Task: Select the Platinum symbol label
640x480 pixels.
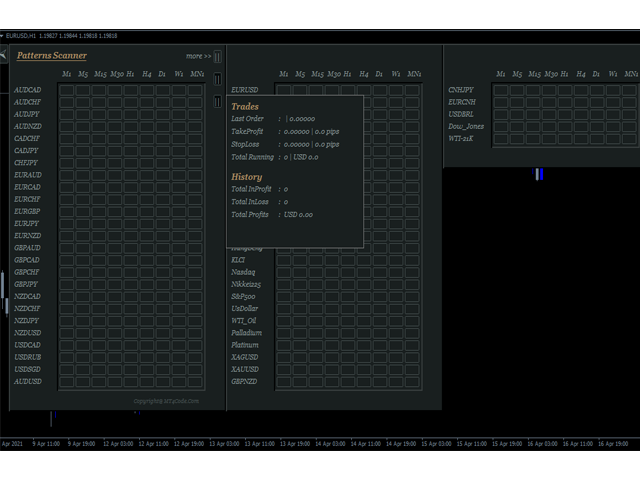Action: point(245,345)
